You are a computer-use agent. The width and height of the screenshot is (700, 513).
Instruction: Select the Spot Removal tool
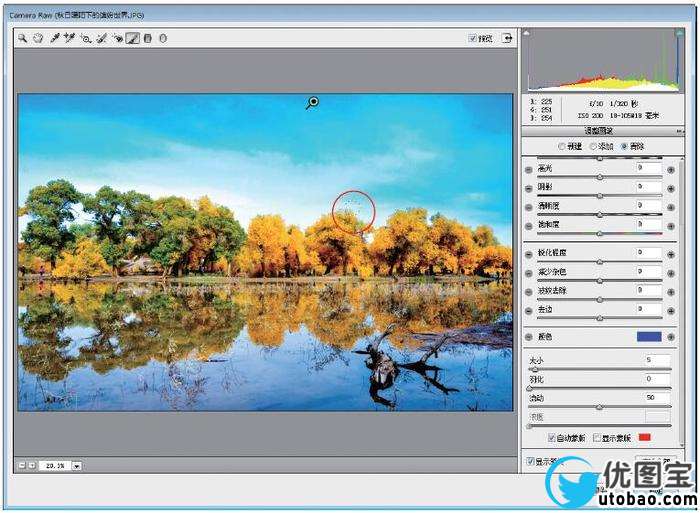[x=102, y=38]
